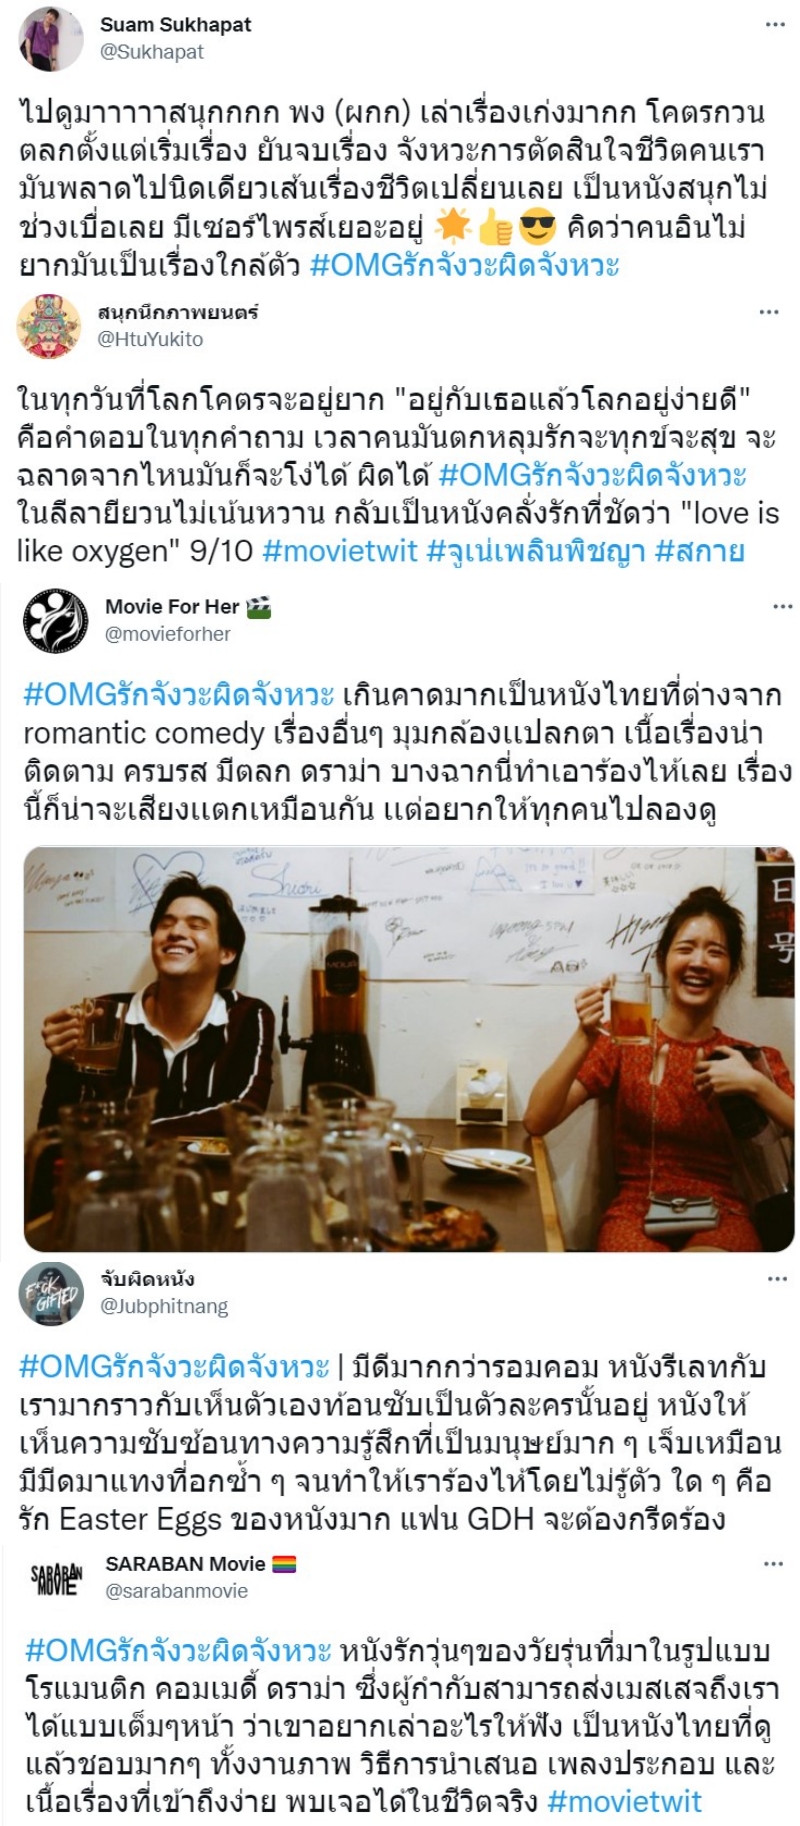Click the สนุกนึกภาพยนตร์ avatar icon
The image size is (800, 1826).
(48, 327)
